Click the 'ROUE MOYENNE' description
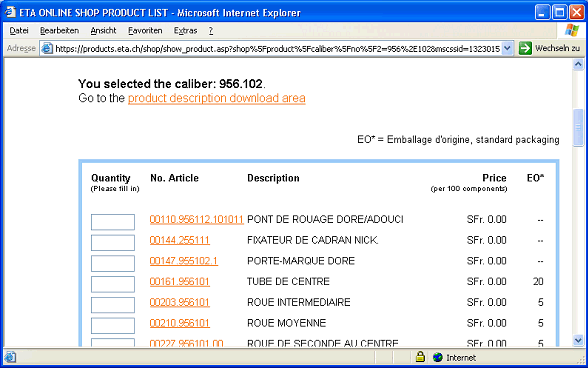The image size is (588, 368). [x=286, y=323]
